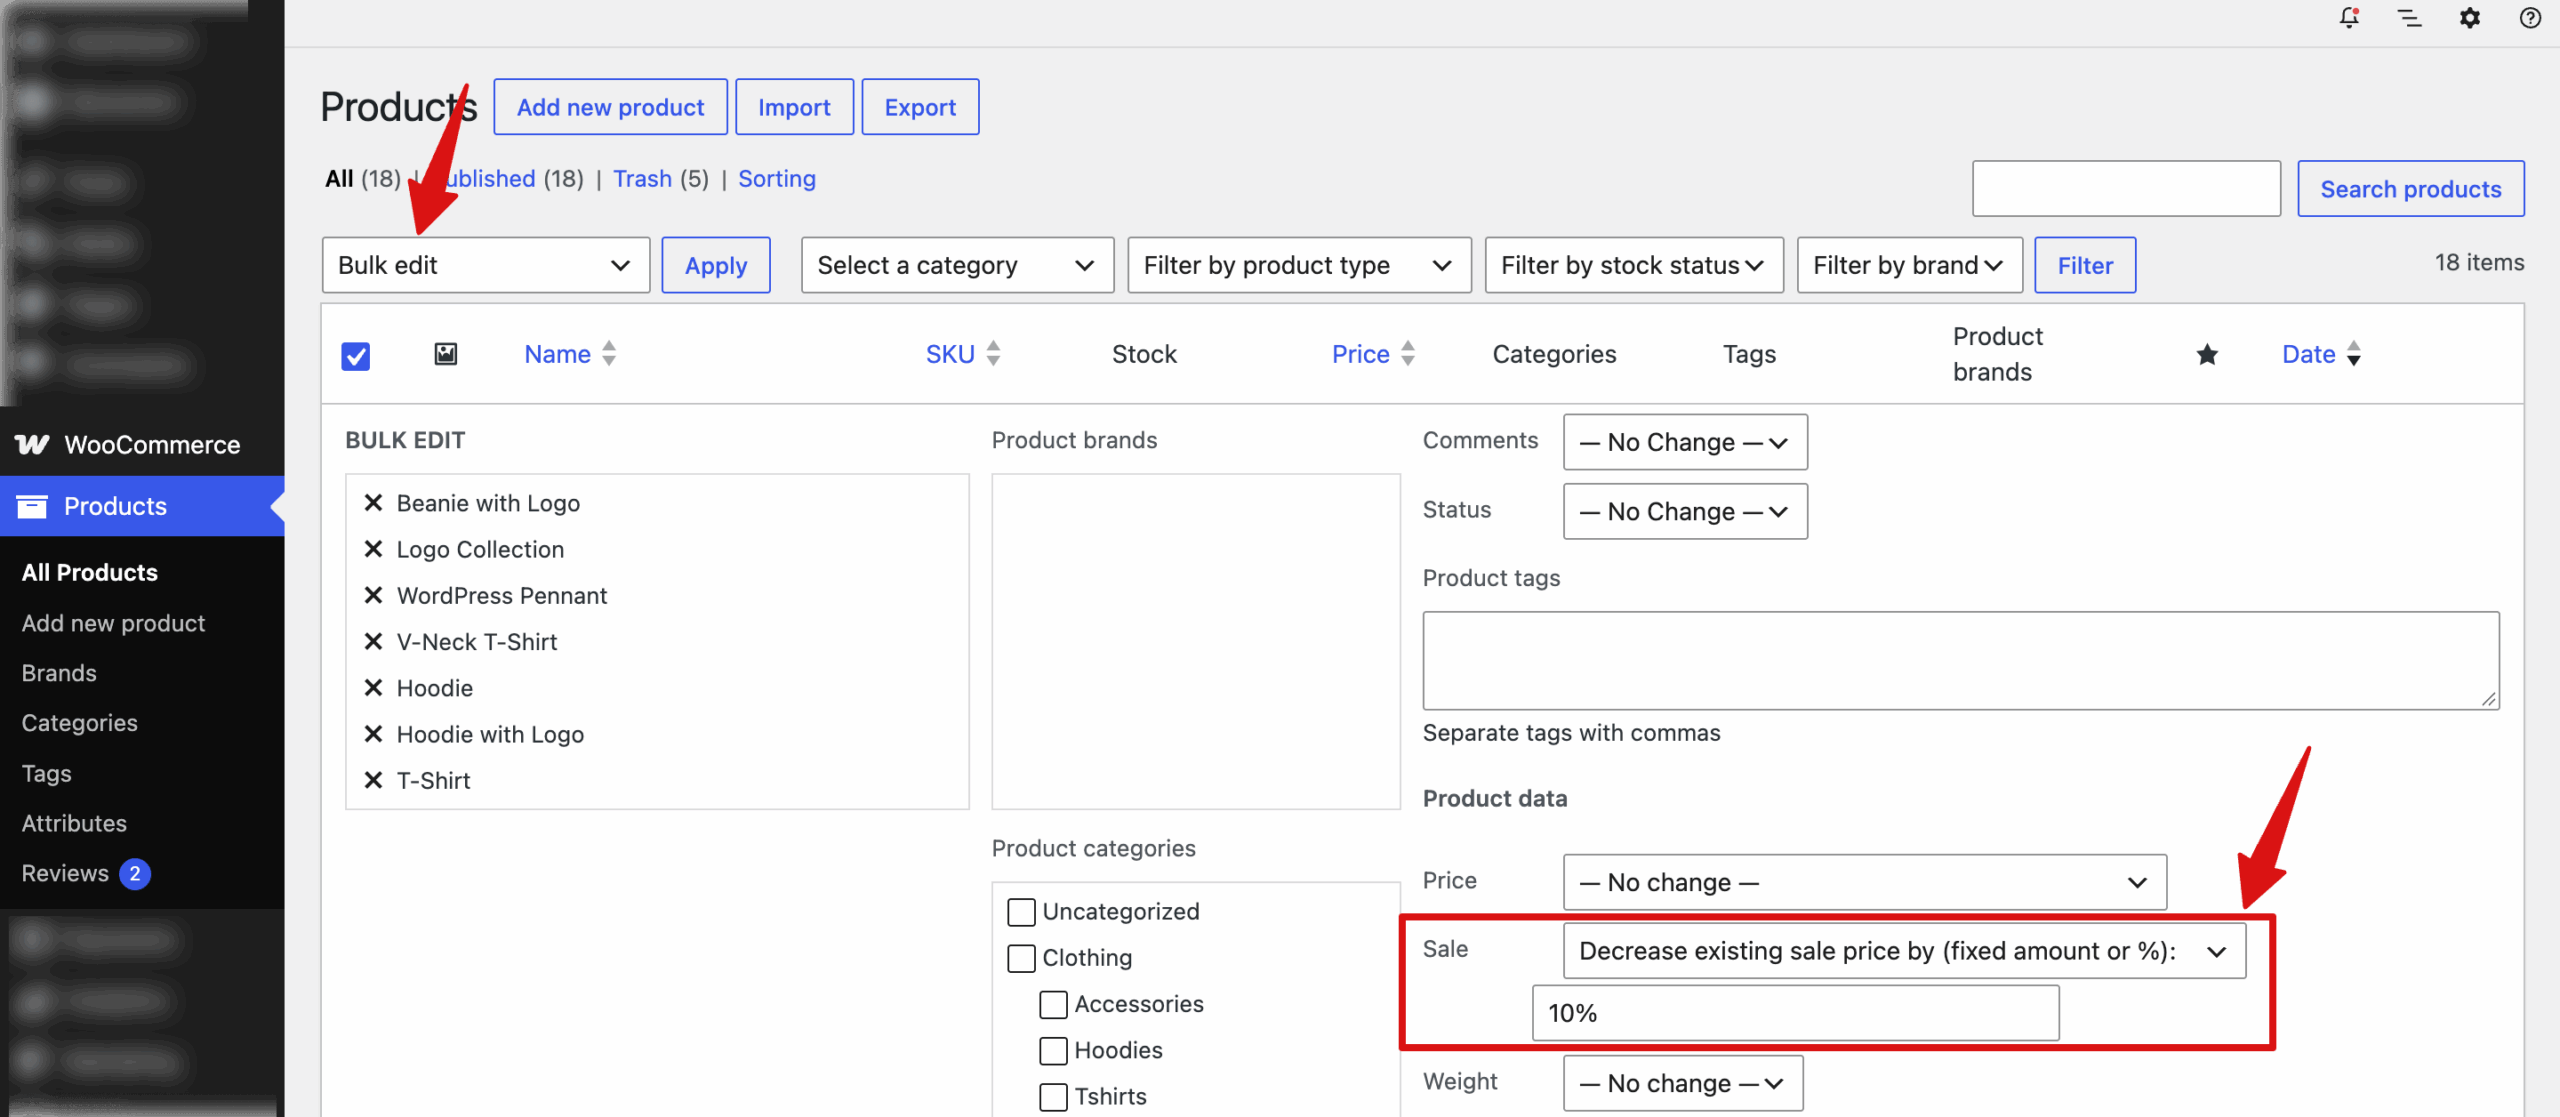2560x1117 pixels.
Task: Click the Apply bulk action button
Action: [716, 265]
